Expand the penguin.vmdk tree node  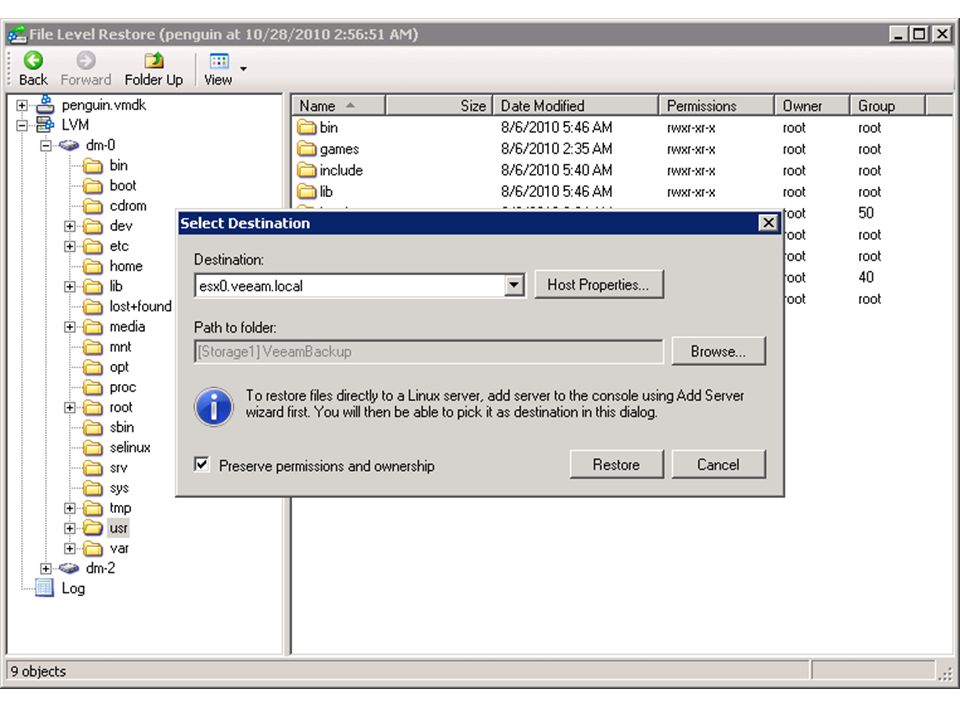click(22, 105)
